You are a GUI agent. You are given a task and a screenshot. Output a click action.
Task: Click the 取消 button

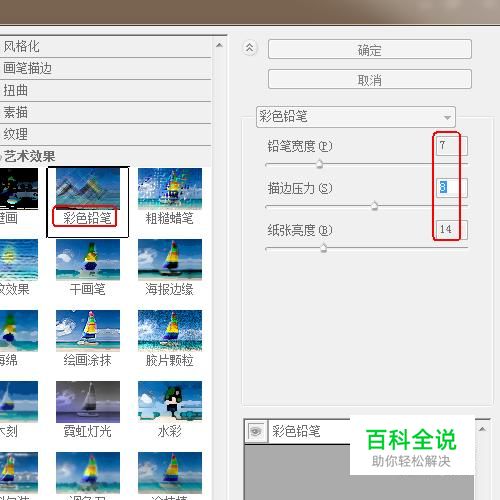tap(370, 79)
